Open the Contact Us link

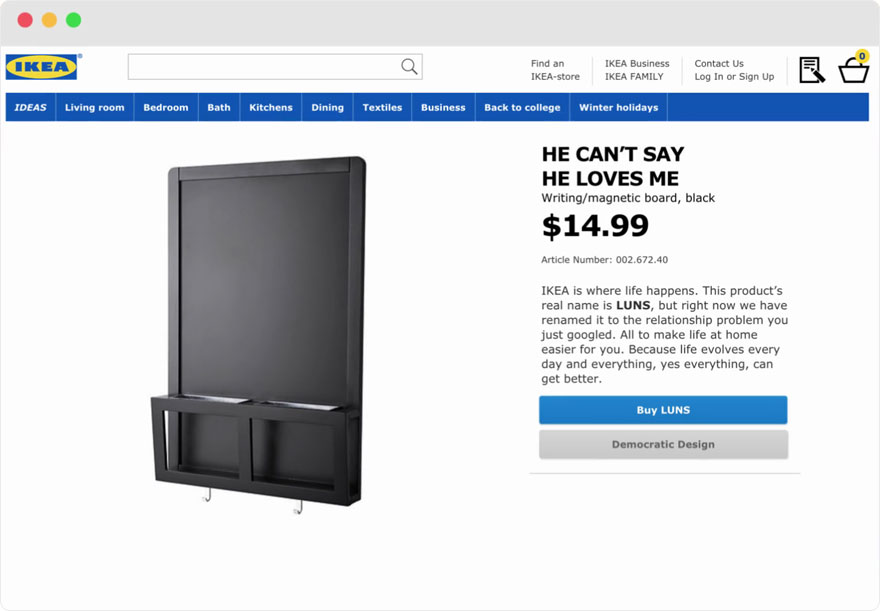click(x=719, y=64)
